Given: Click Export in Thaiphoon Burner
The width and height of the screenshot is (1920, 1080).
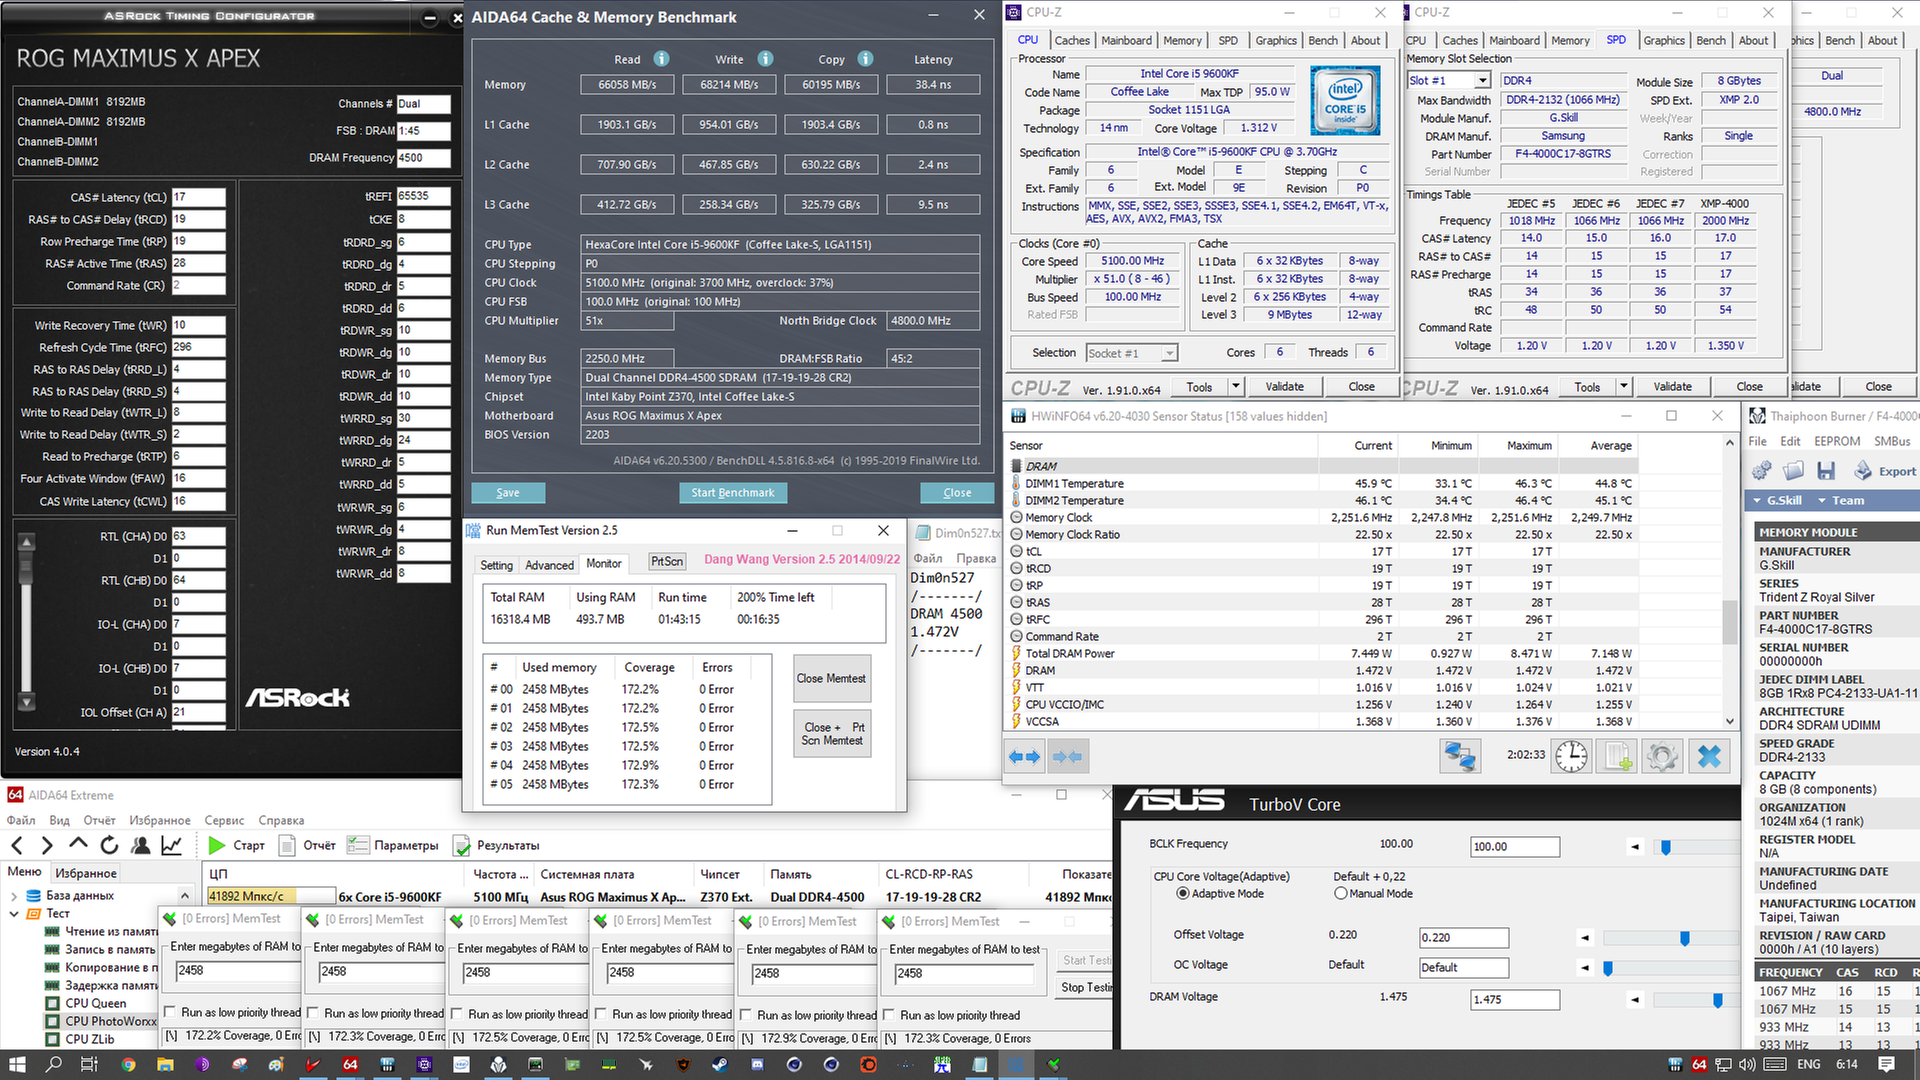Looking at the screenshot, I should click(x=1885, y=470).
